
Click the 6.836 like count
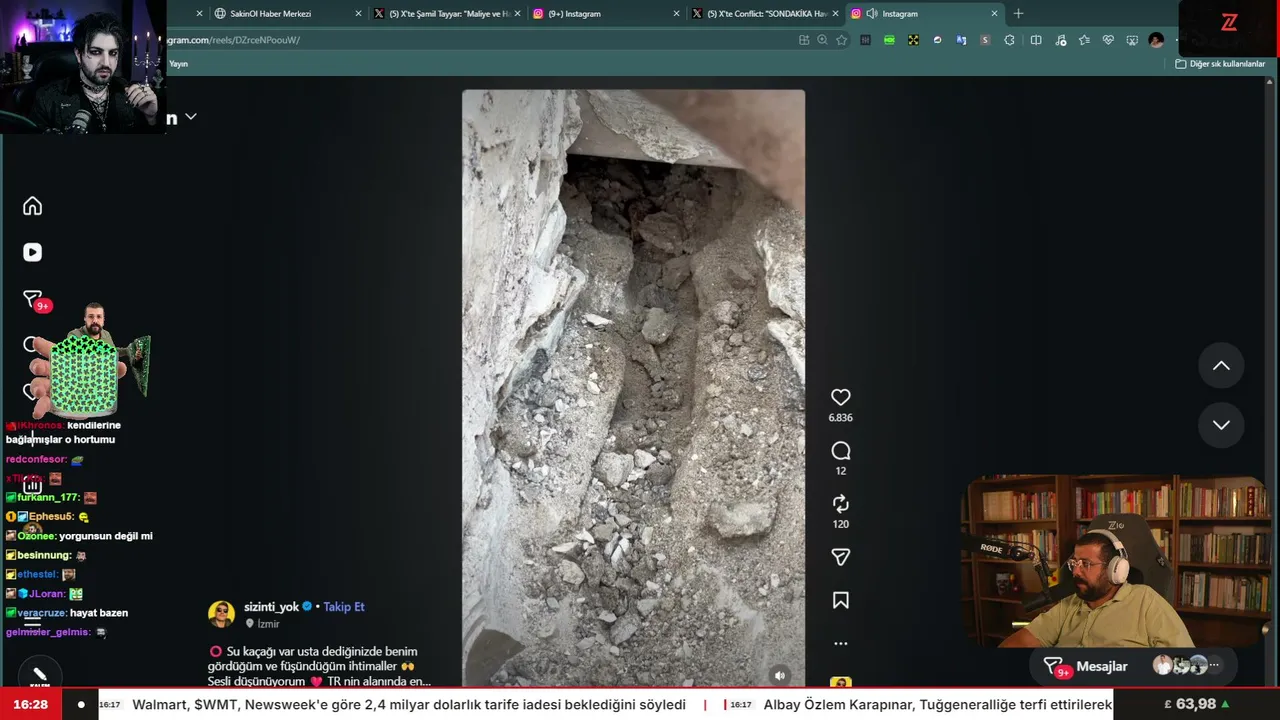coord(841,418)
